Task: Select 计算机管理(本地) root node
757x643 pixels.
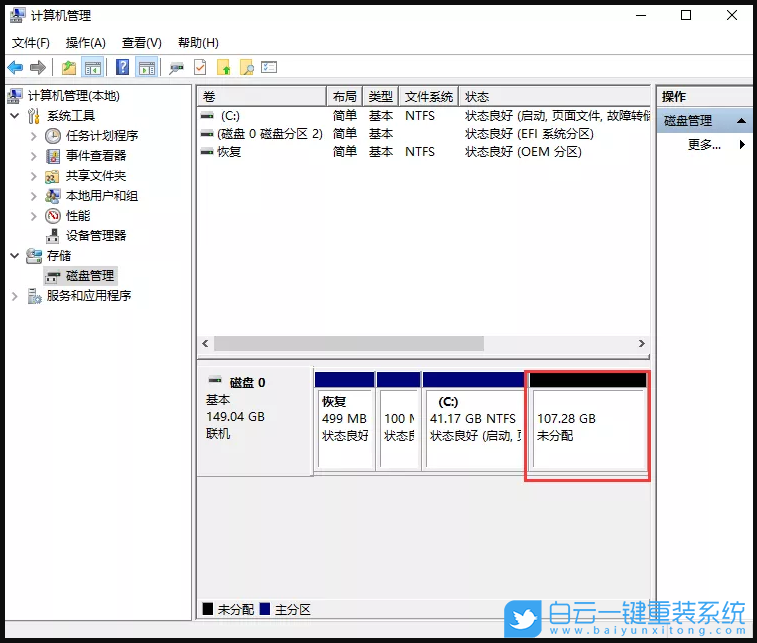Action: (x=73, y=96)
